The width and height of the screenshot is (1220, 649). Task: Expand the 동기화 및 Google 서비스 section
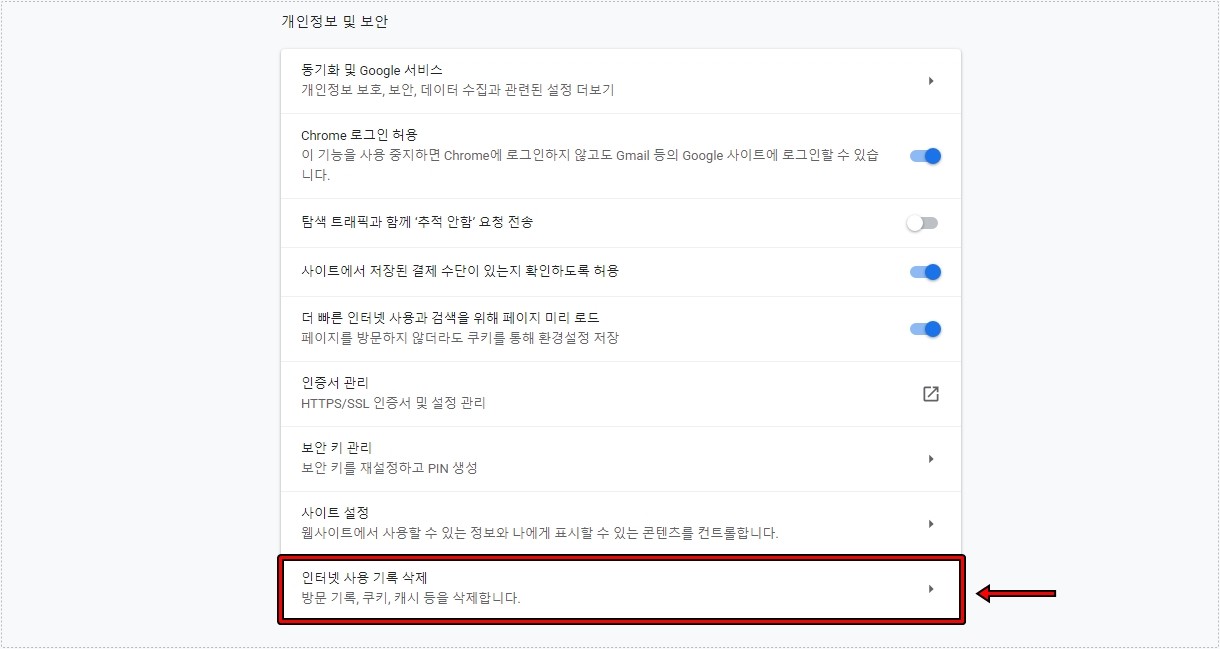pos(620,81)
